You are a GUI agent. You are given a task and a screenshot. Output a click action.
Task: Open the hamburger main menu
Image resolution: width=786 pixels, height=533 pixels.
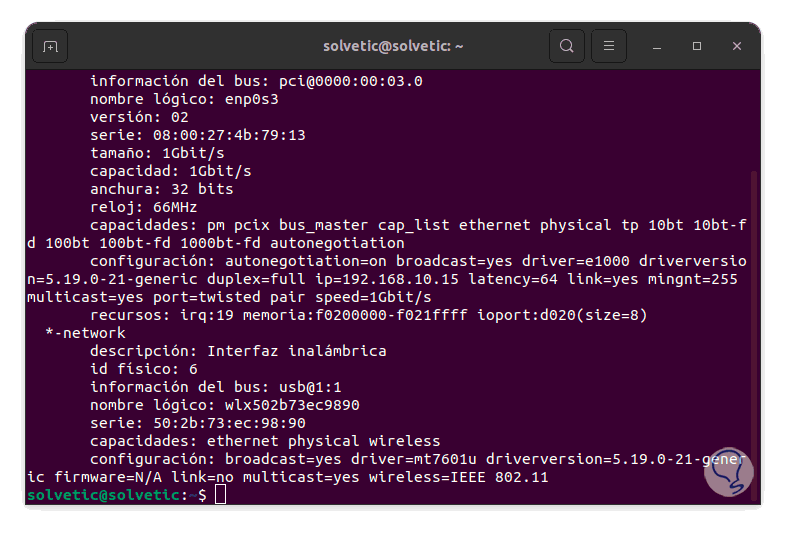tap(609, 46)
